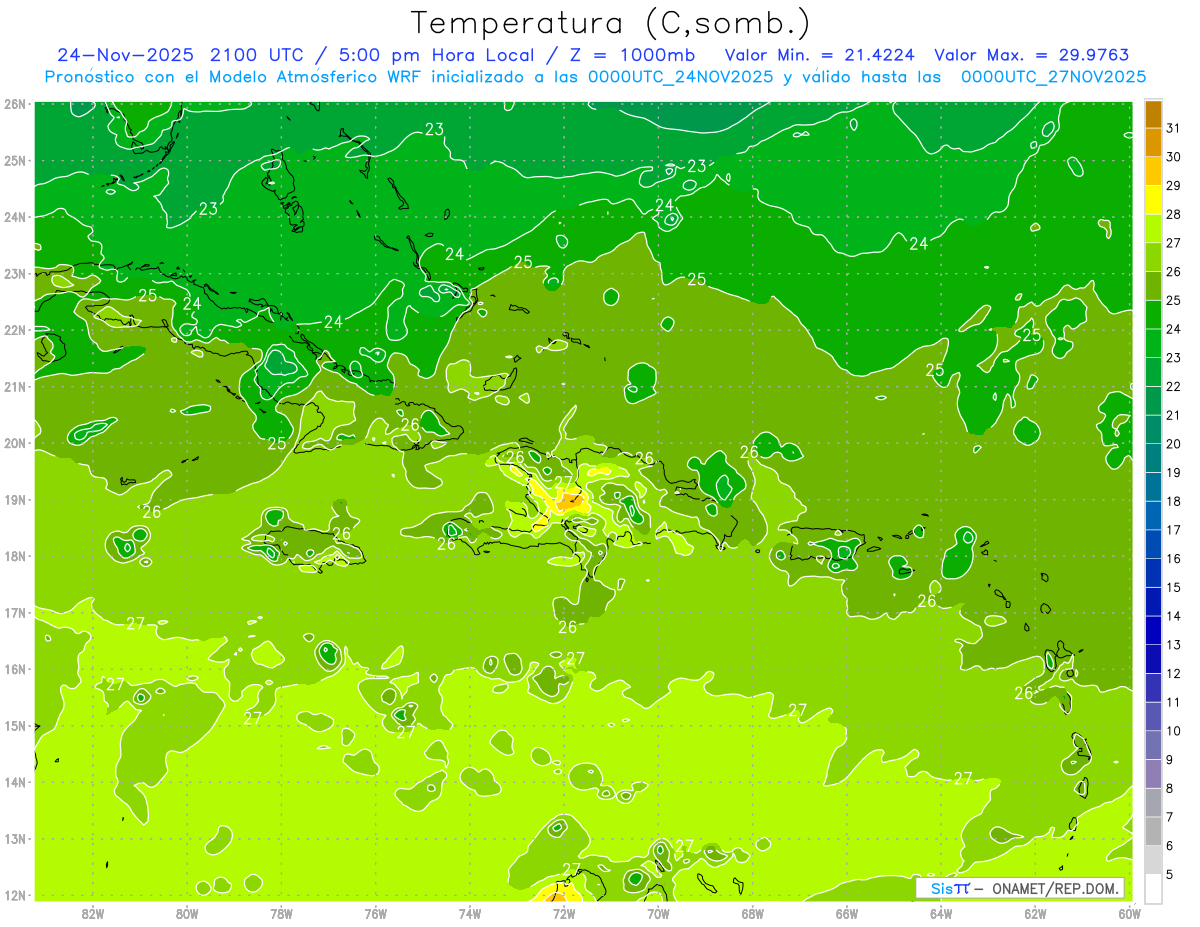Click the '64W' longitude axis label
This screenshot has width=1200, height=927.
[941, 913]
